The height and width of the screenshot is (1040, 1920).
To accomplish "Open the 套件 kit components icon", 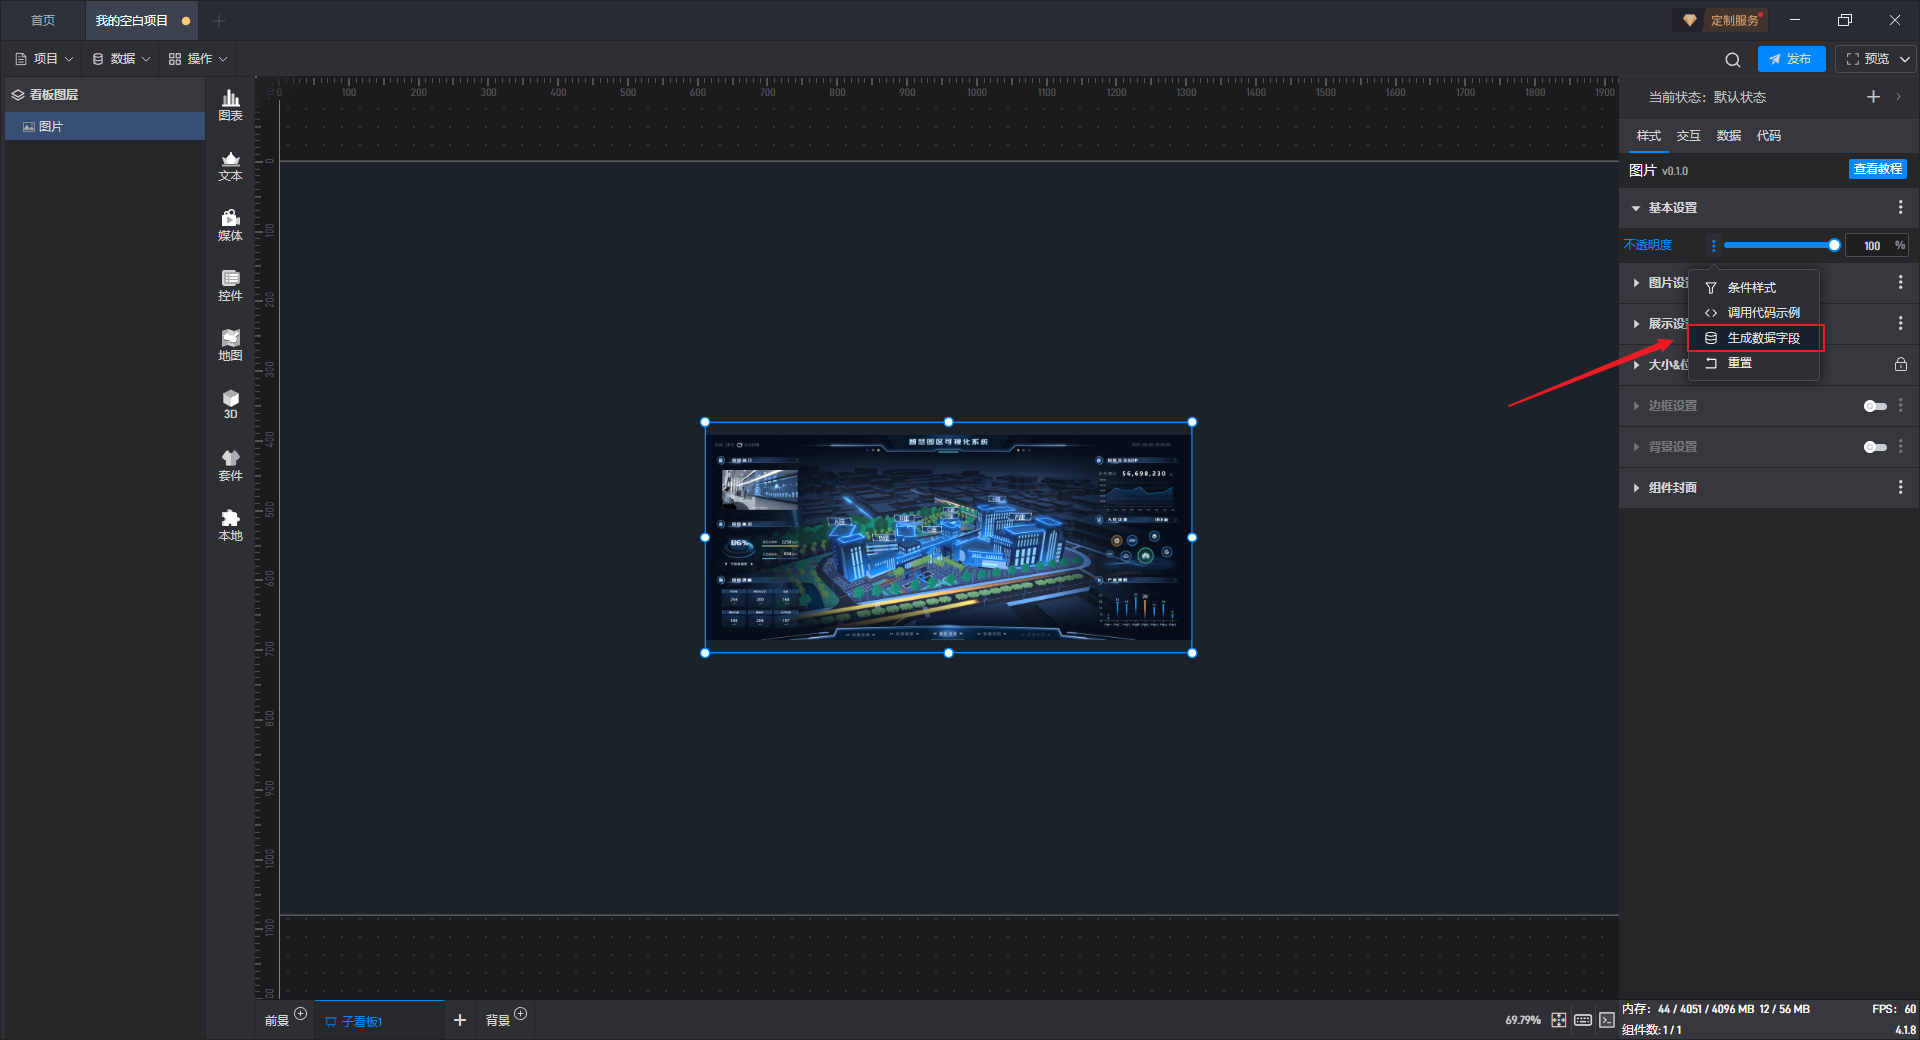I will click(x=230, y=465).
